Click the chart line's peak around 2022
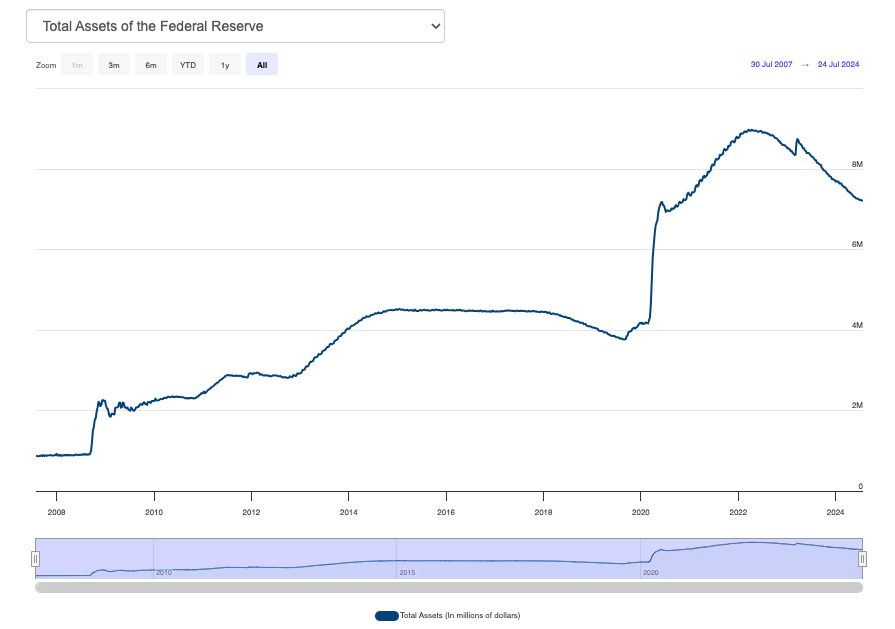The image size is (895, 629). [750, 130]
